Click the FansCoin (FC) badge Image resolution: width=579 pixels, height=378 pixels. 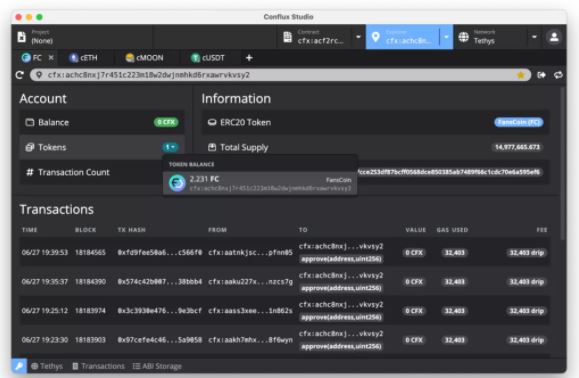click(x=519, y=122)
